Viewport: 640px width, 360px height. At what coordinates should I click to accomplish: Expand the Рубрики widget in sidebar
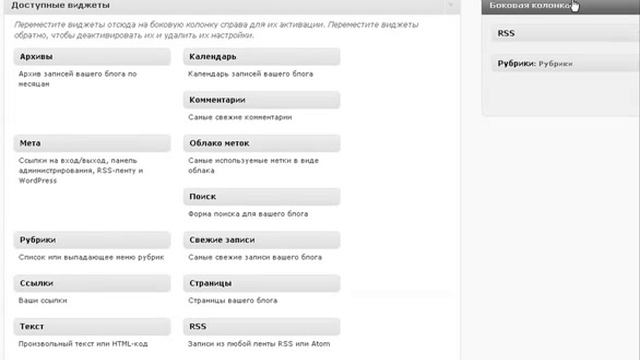[x=566, y=64]
